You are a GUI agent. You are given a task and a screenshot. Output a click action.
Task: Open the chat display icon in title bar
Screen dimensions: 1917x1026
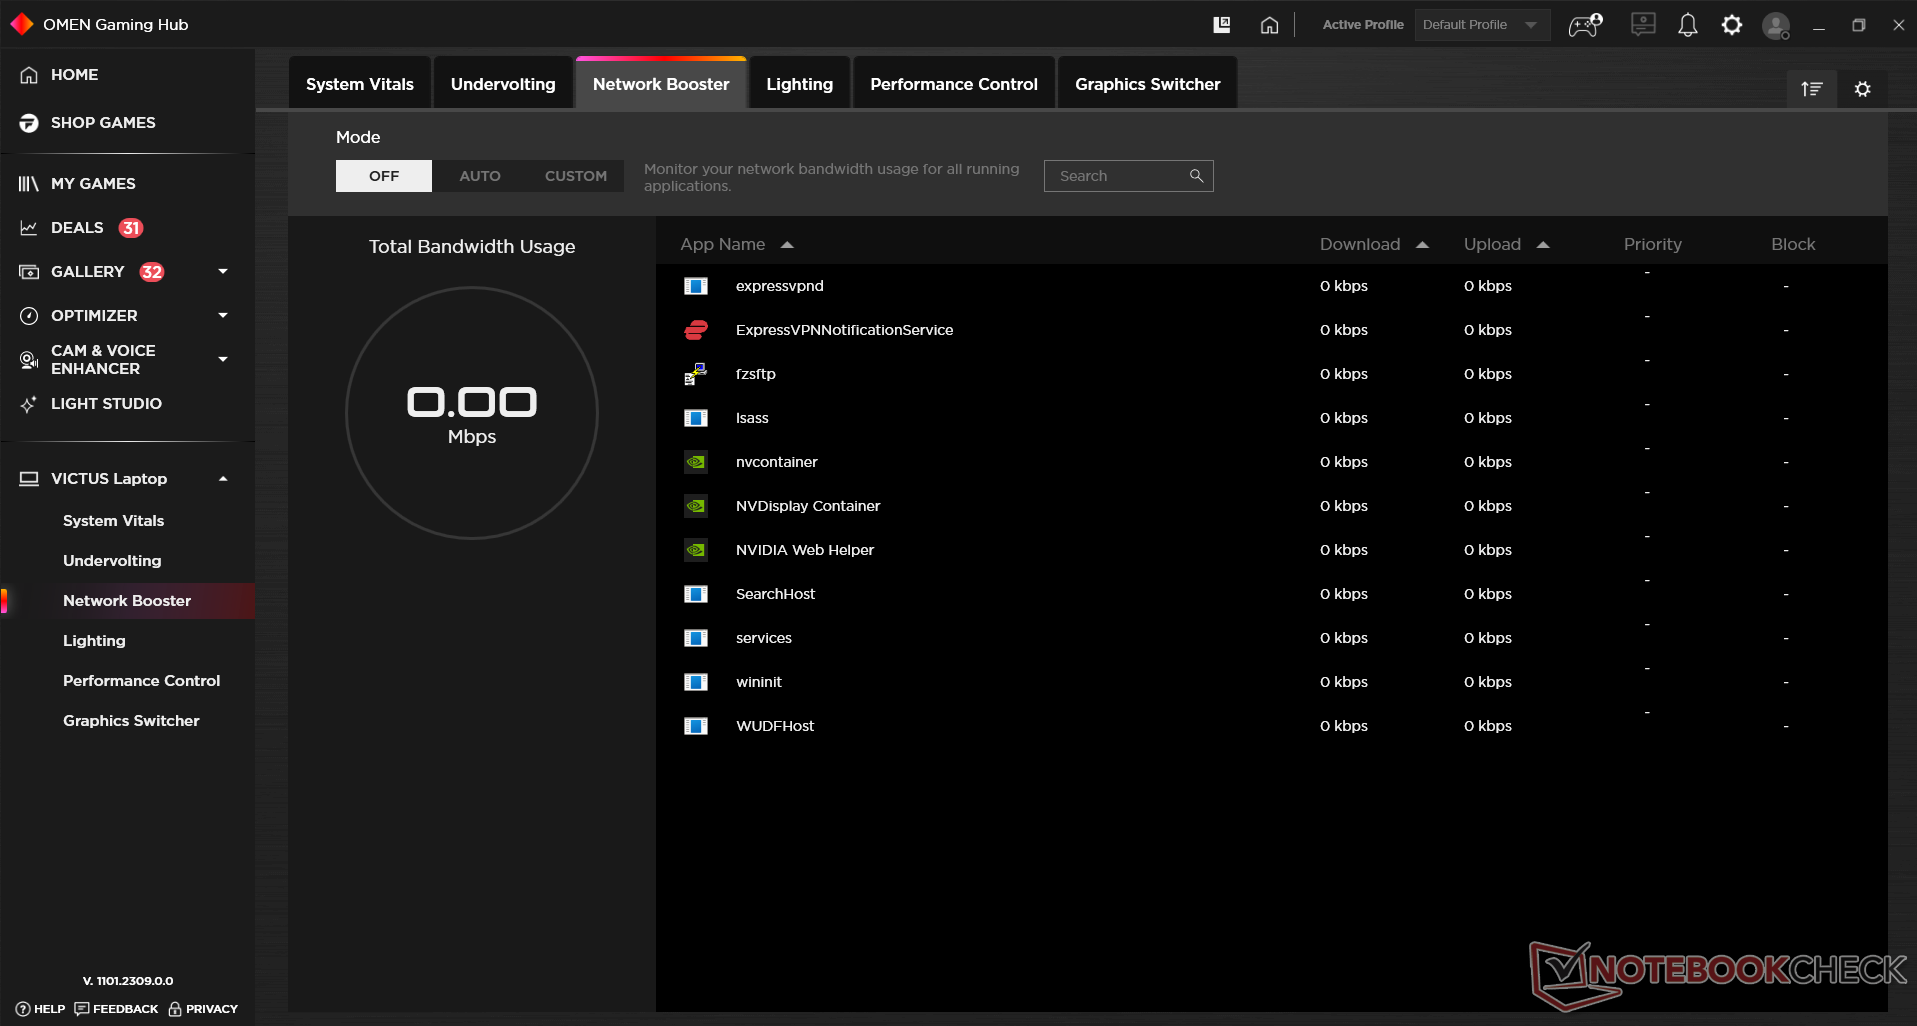(1643, 24)
